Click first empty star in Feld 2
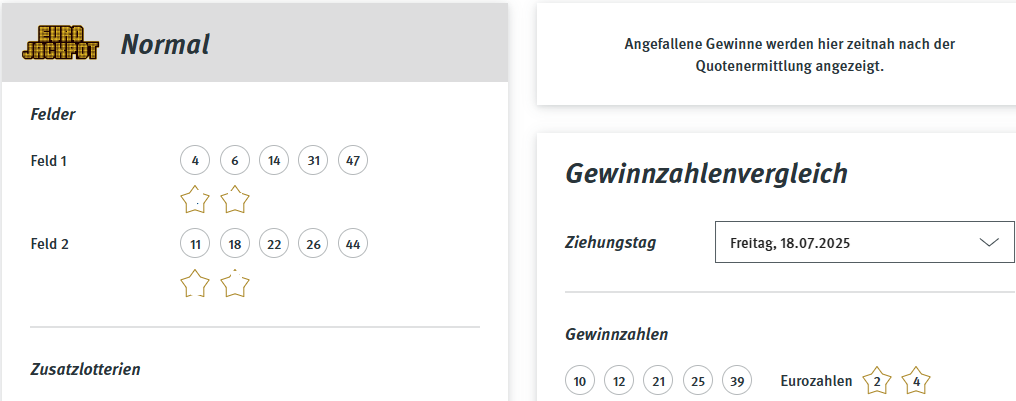The height and width of the screenshot is (401, 1016). click(195, 284)
